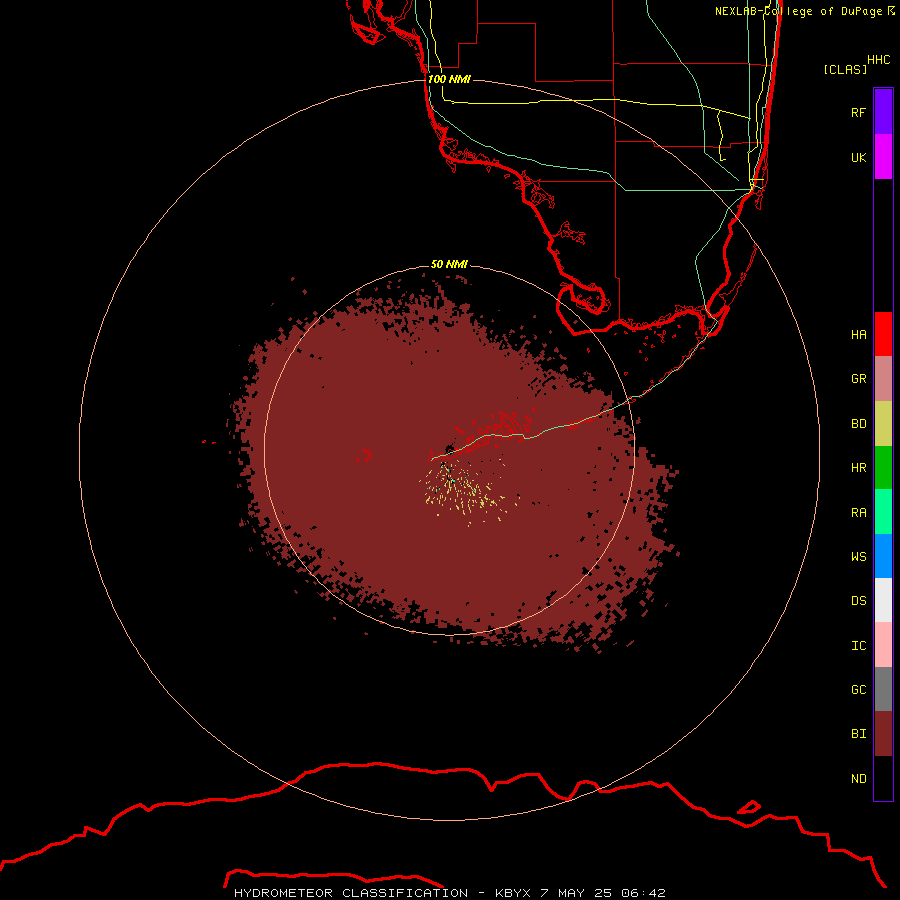Click the UK magenta color swatch
900x900 pixels.
click(883, 157)
